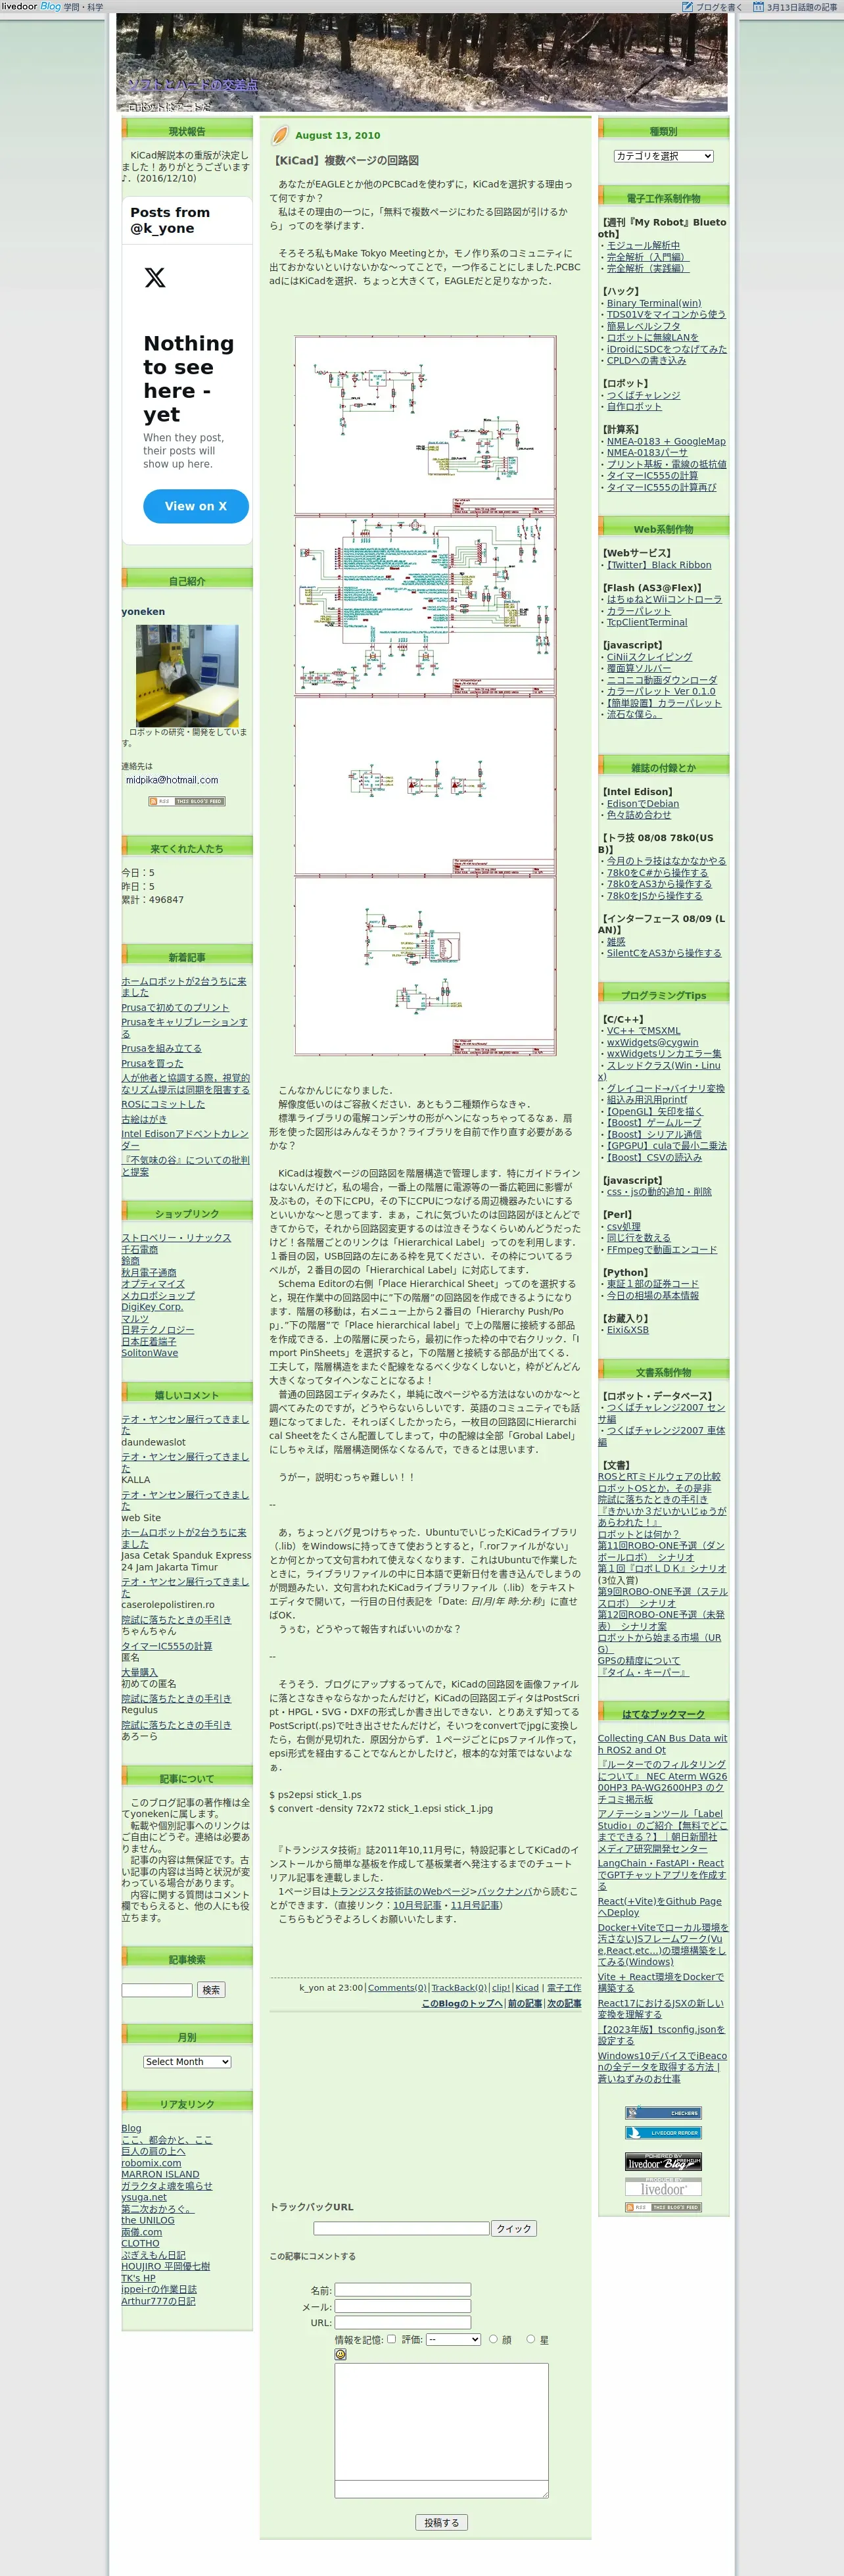The image size is (844, 2576).
Task: Click the livedoor Blog logo in the top bar
Action: 31,7
